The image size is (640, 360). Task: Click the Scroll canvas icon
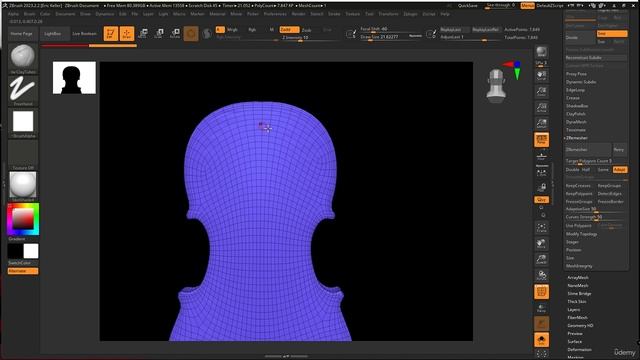pos(542,76)
